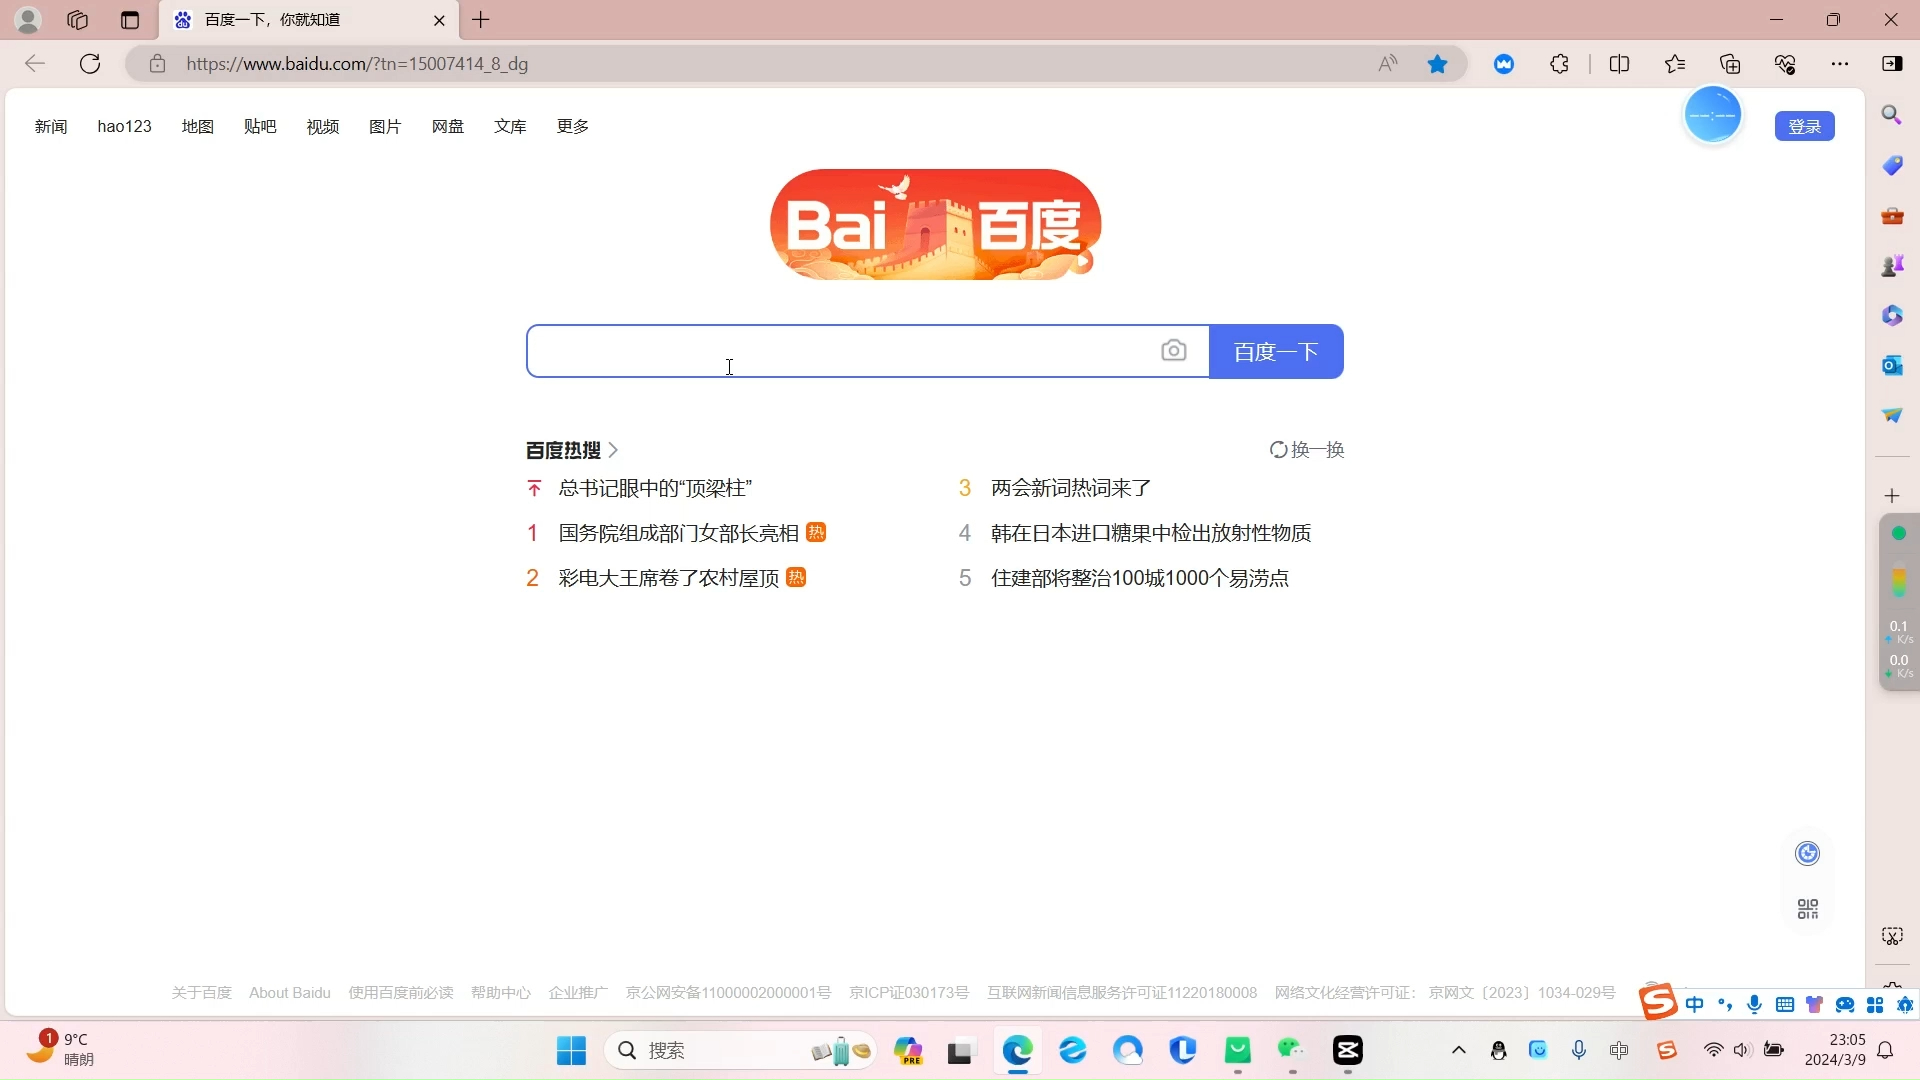Open the 视频 nav link
The height and width of the screenshot is (1080, 1920).
tap(323, 126)
